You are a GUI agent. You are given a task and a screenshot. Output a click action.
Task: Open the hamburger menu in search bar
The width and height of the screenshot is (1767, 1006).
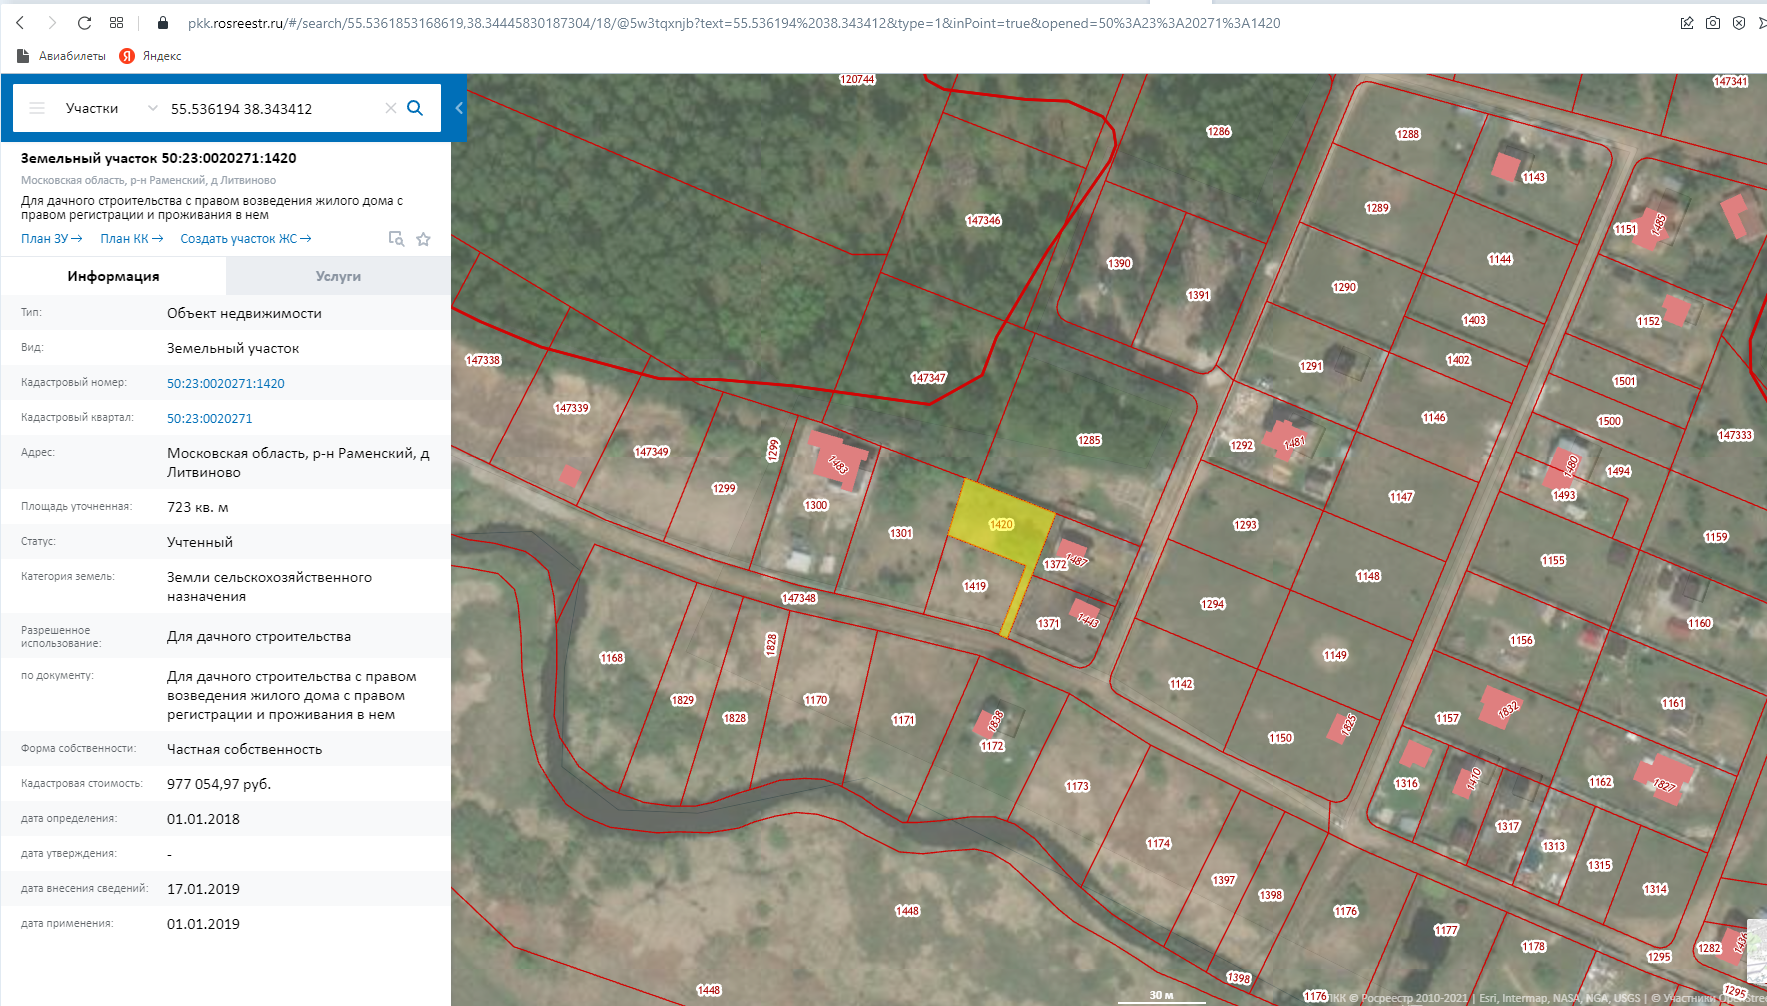[x=37, y=108]
